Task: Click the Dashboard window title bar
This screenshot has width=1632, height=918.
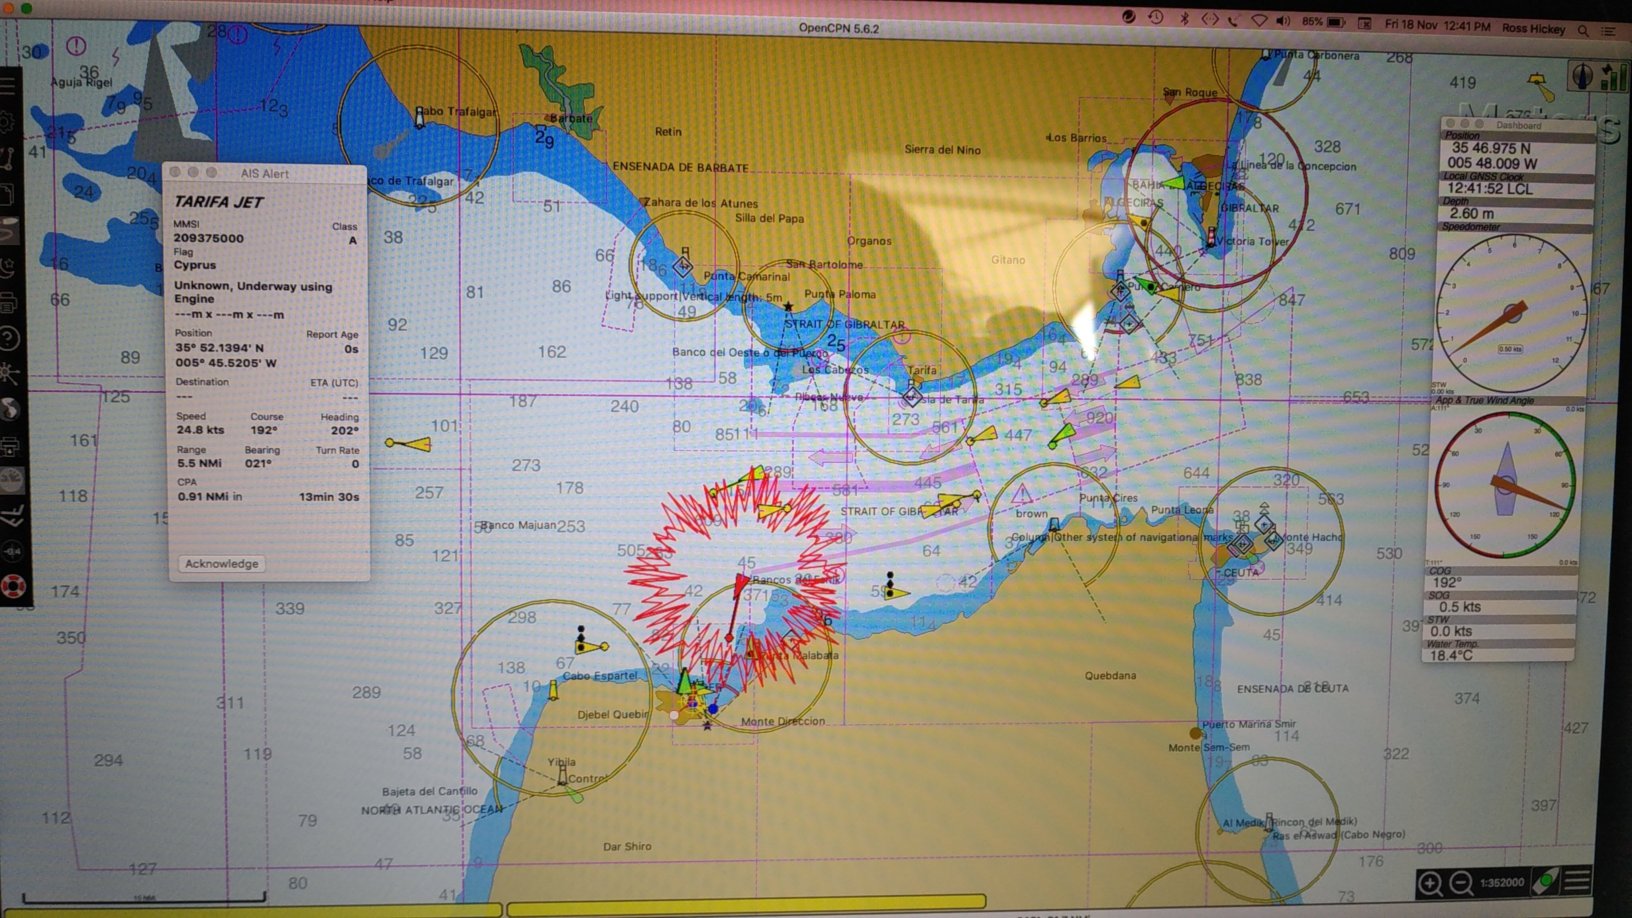Action: 1517,125
